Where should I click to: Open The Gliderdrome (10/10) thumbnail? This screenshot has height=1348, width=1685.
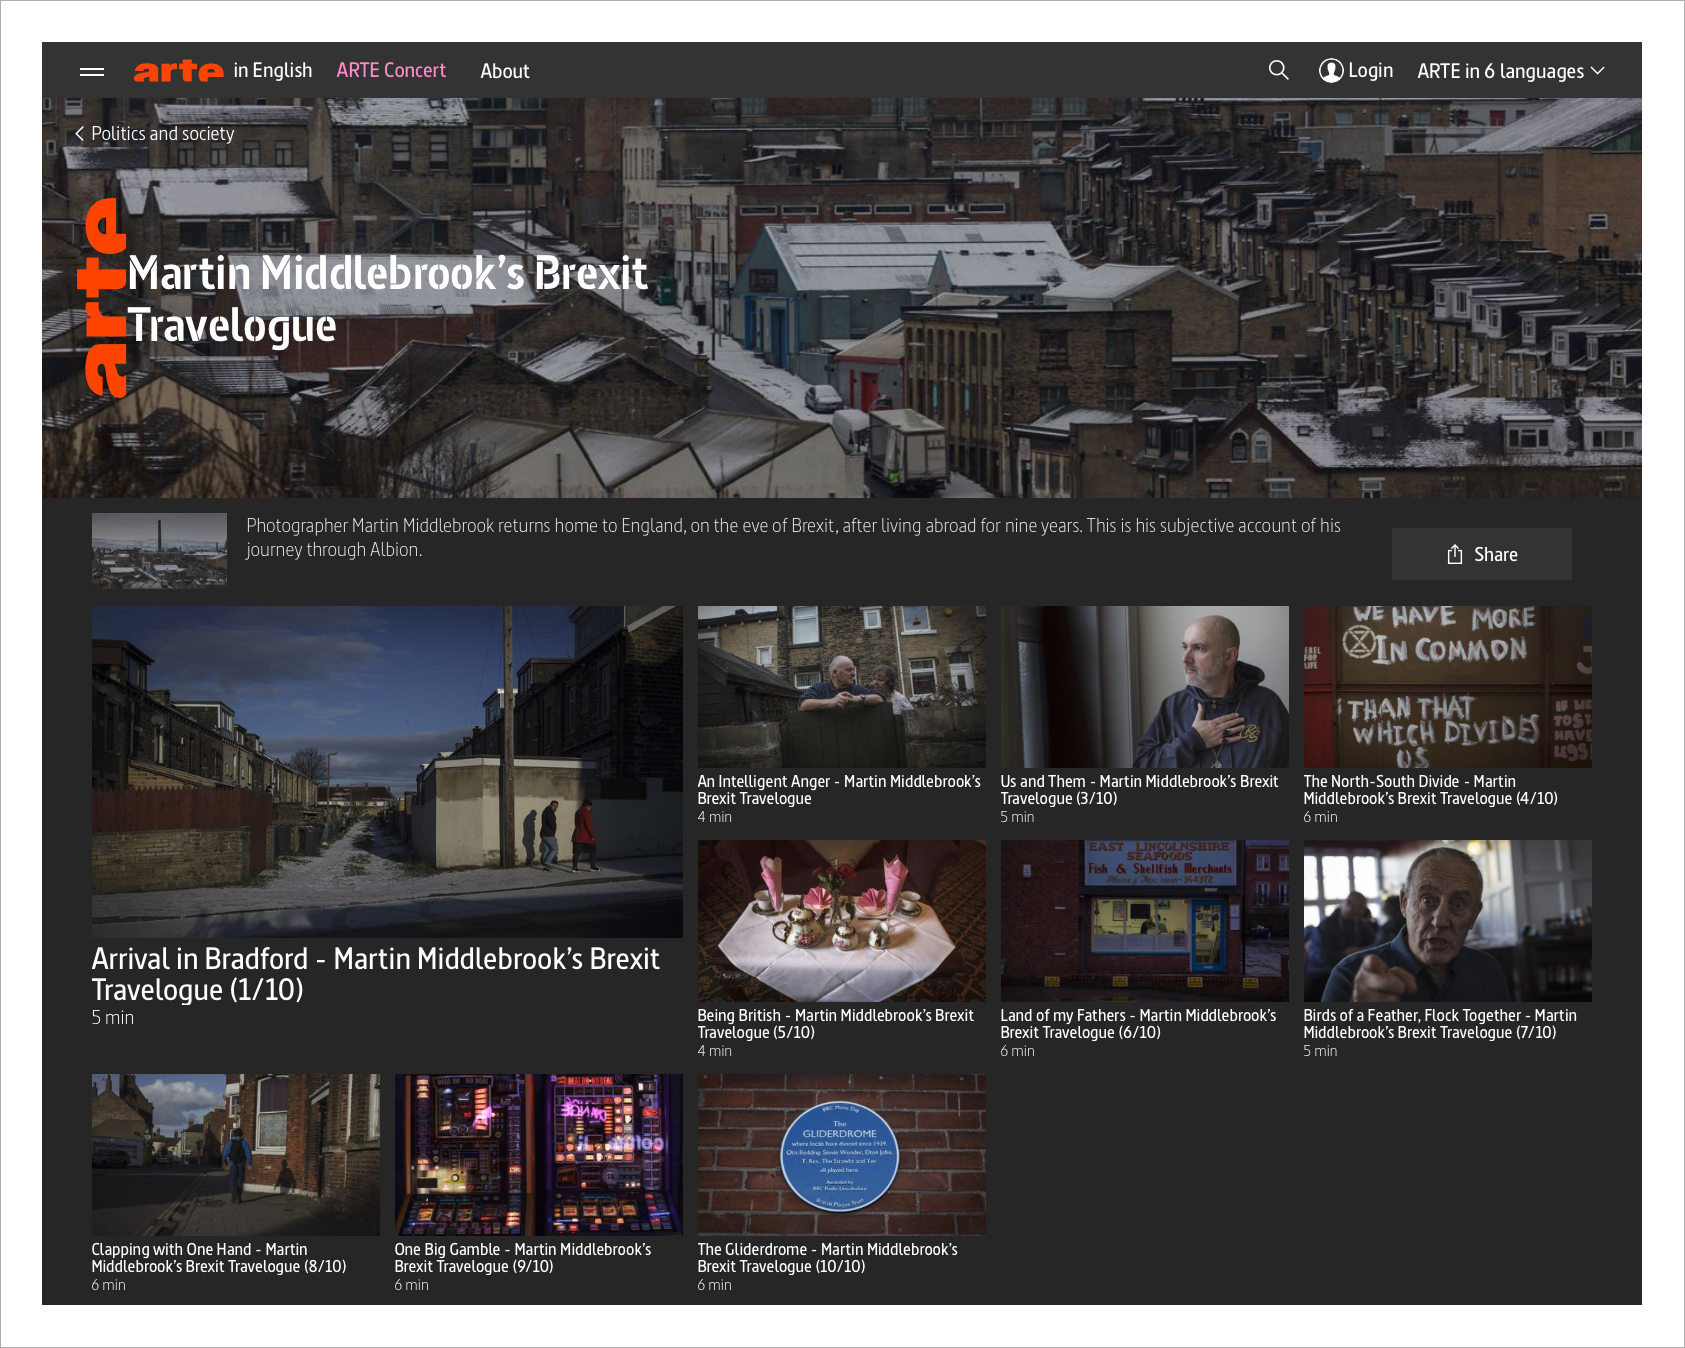click(841, 1155)
